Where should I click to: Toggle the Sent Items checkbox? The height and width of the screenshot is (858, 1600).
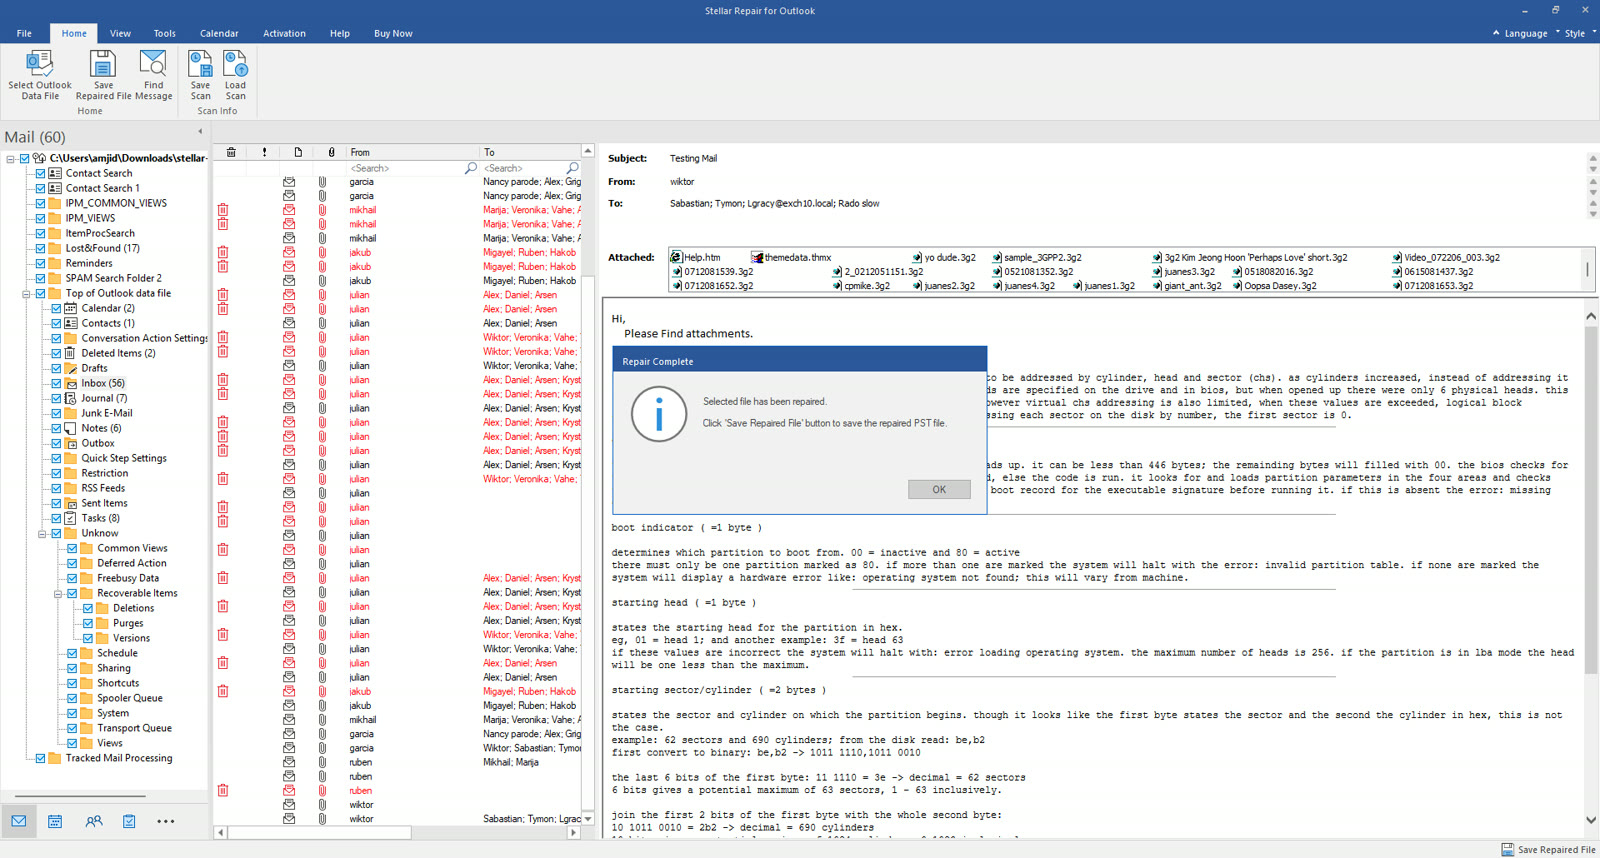tap(56, 503)
